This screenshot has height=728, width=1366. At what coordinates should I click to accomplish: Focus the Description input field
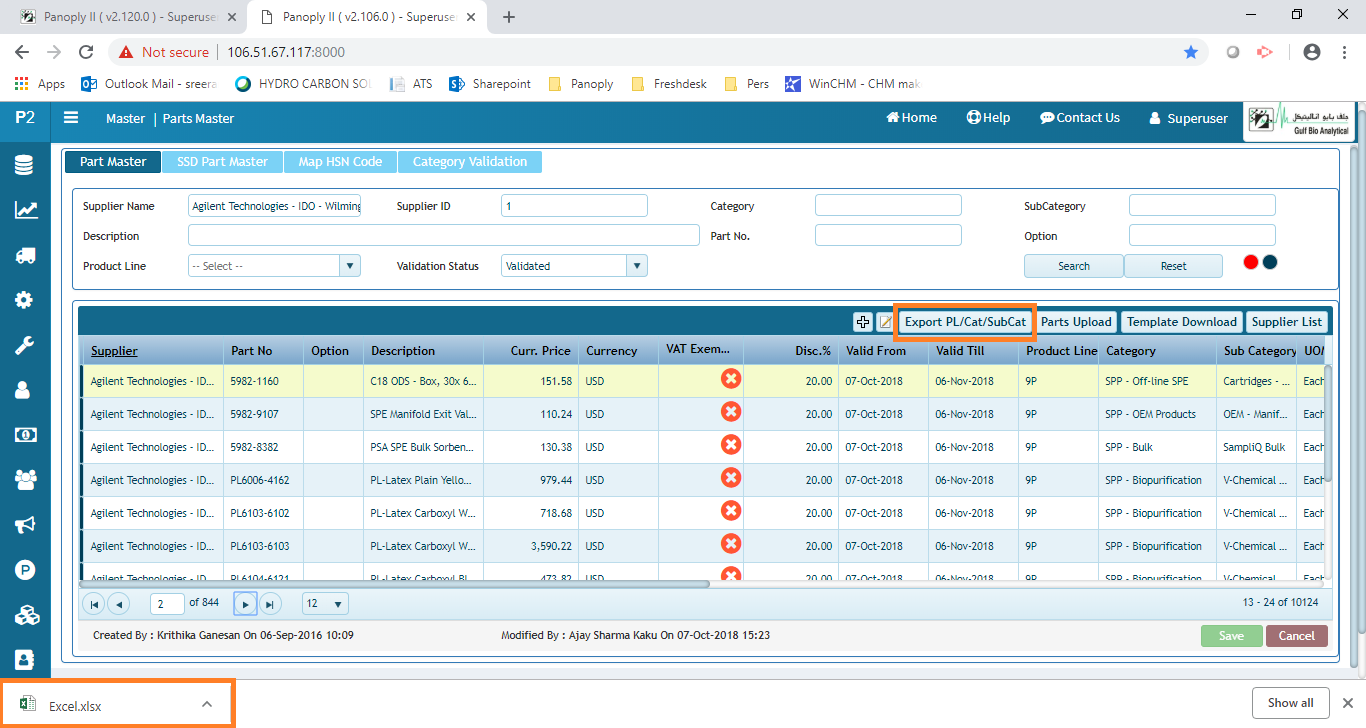444,236
